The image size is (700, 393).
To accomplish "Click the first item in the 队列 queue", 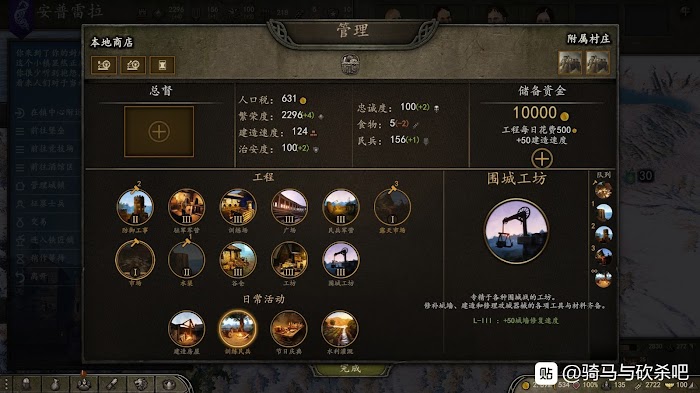I will [603, 190].
